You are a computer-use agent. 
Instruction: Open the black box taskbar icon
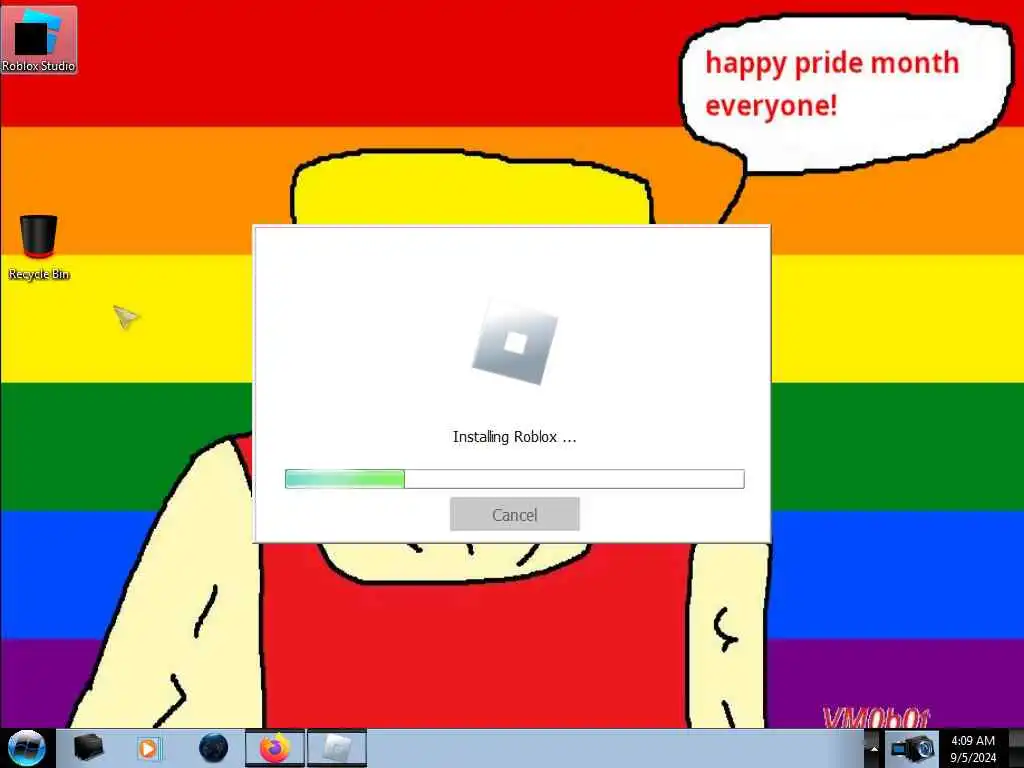pos(88,748)
